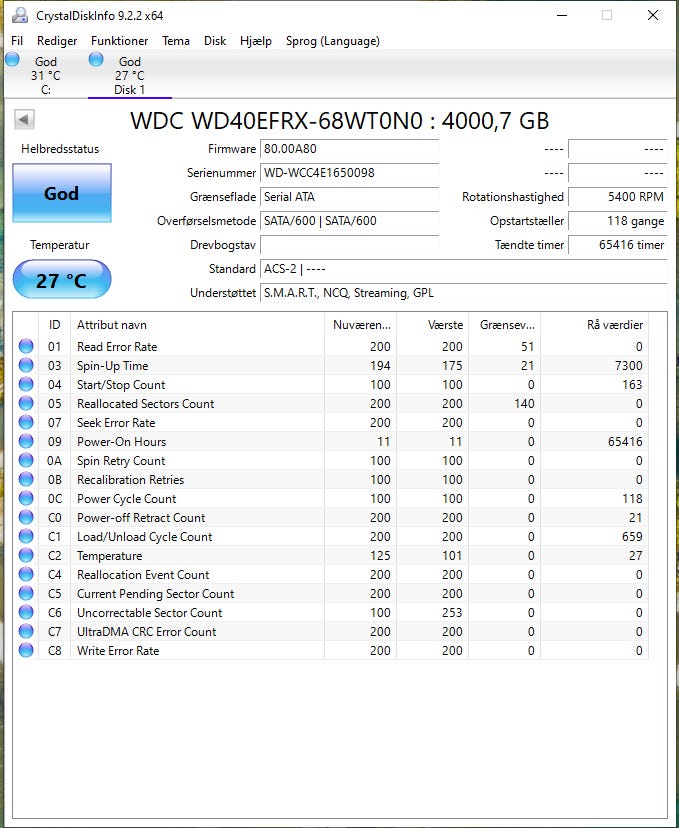This screenshot has width=679, height=828.
Task: Click status orb of Seek Error Rate row
Action: pyautogui.click(x=26, y=422)
